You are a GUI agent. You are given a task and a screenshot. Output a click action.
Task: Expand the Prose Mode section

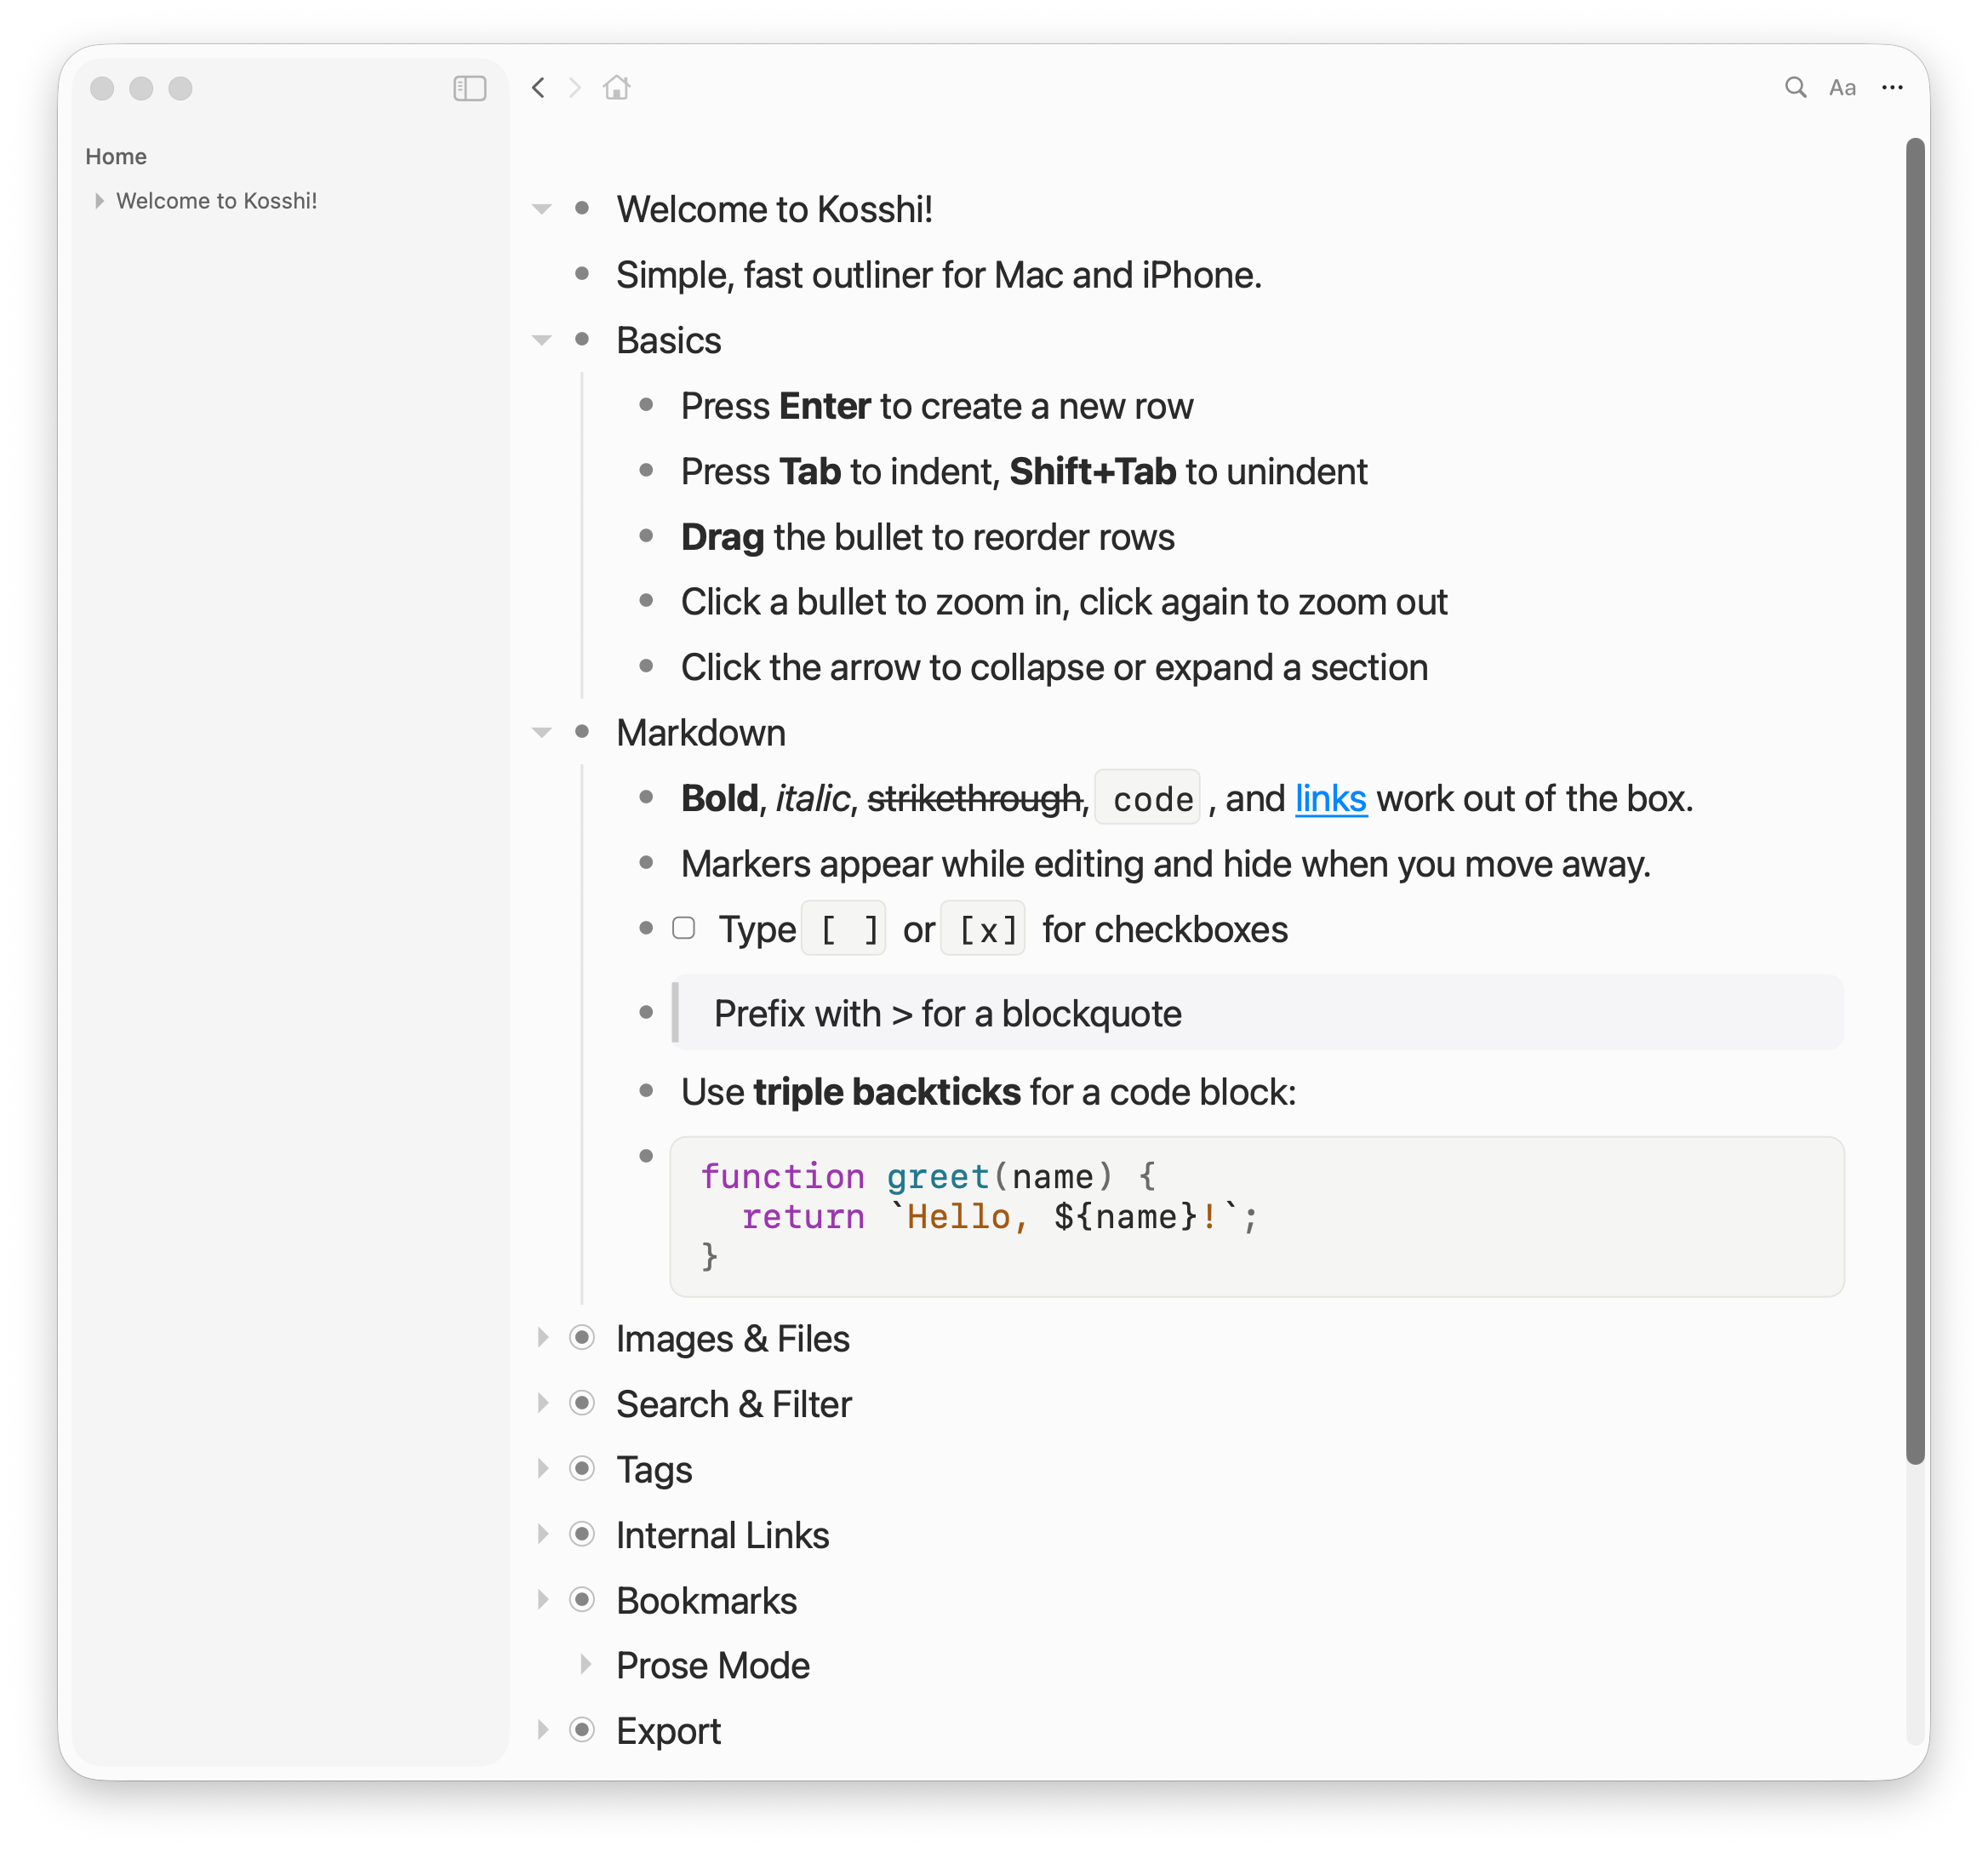(x=586, y=1665)
